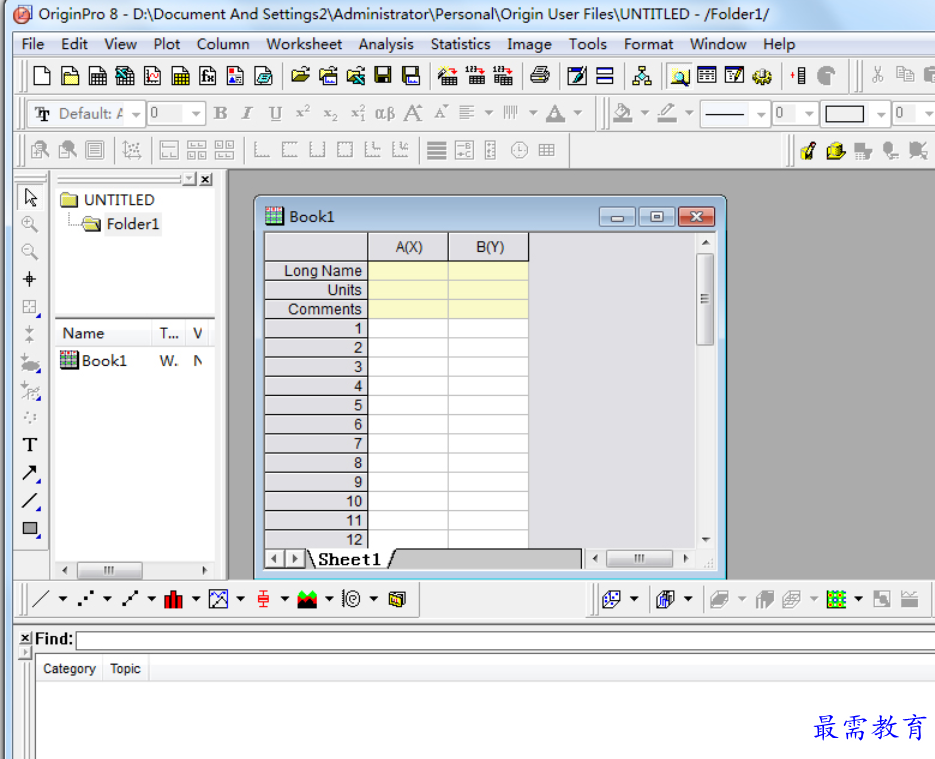The height and width of the screenshot is (759, 935).
Task: Open the font size dropdown
Action: (x=196, y=114)
